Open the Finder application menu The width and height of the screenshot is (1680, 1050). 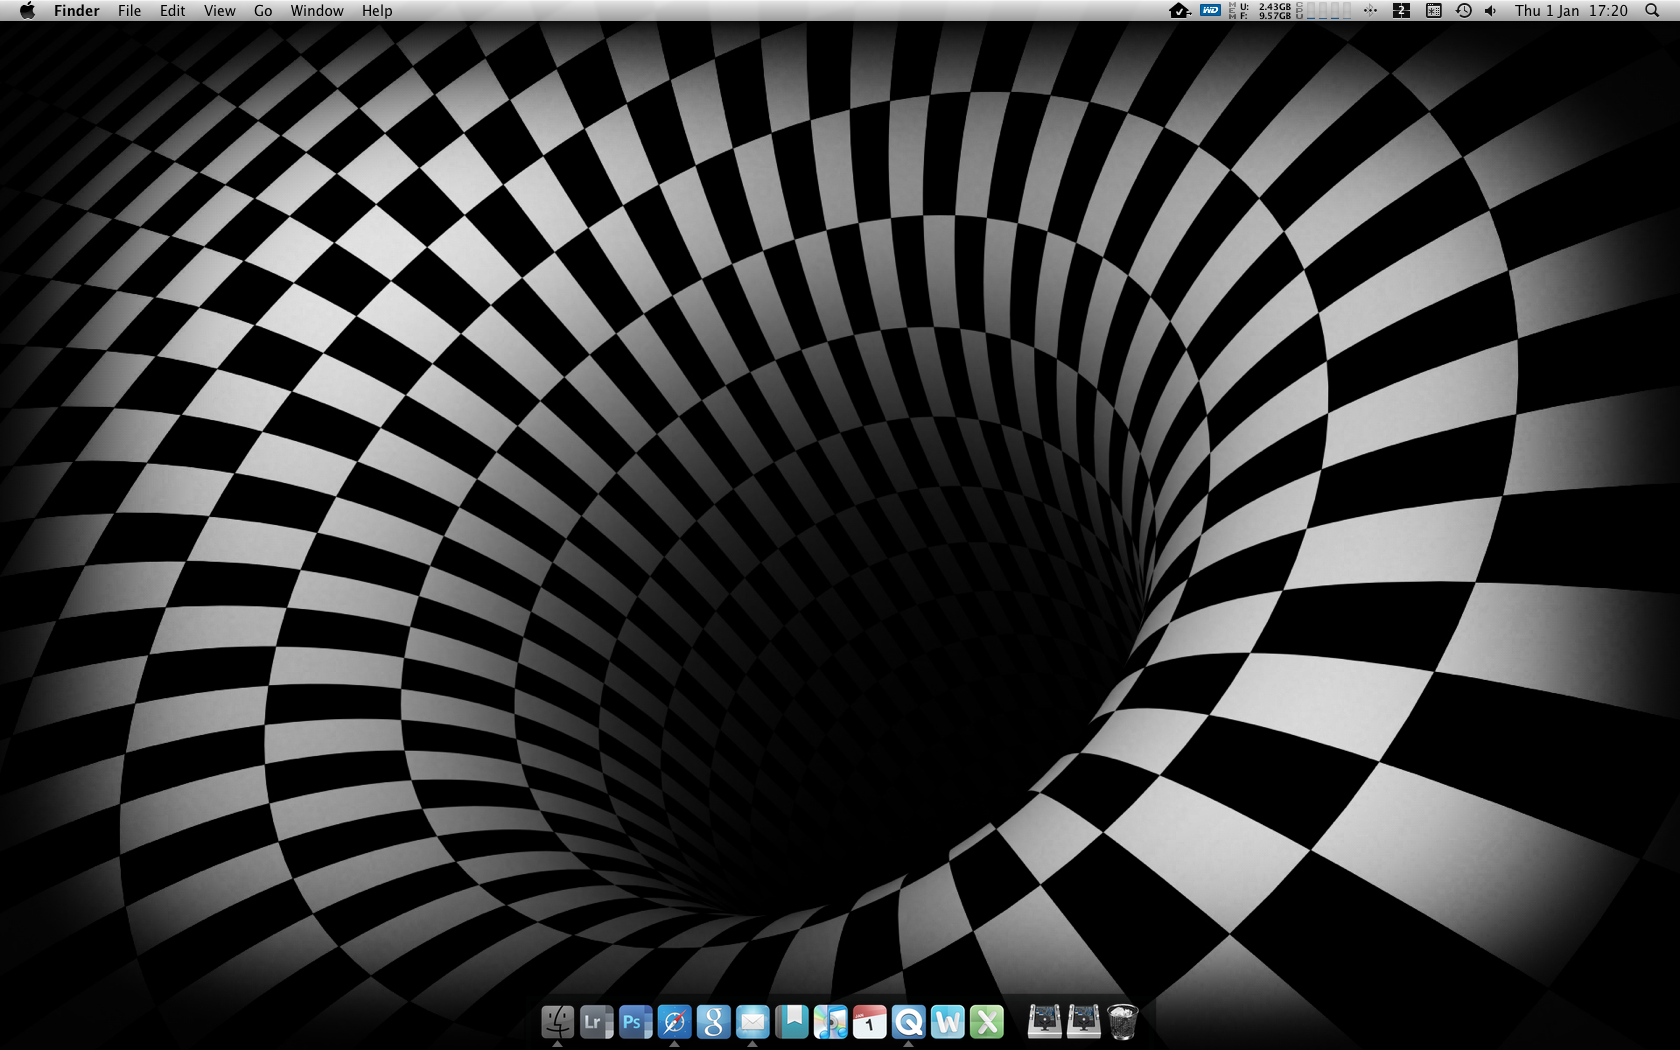click(76, 11)
